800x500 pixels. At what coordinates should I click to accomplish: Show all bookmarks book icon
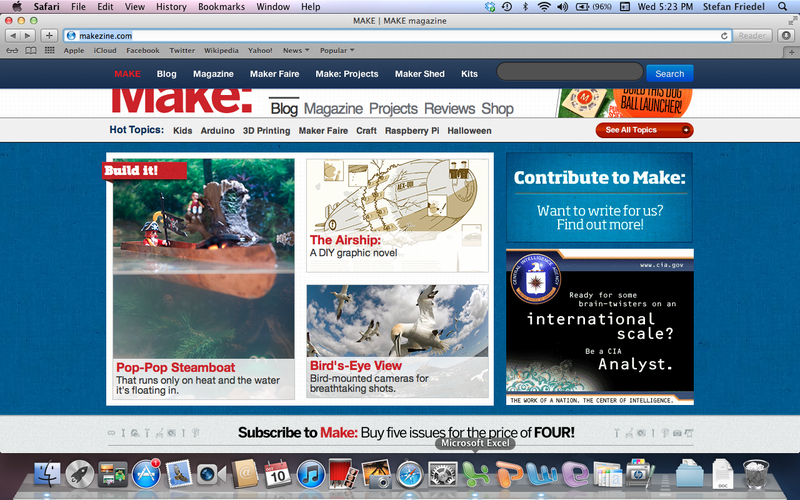point(31,51)
